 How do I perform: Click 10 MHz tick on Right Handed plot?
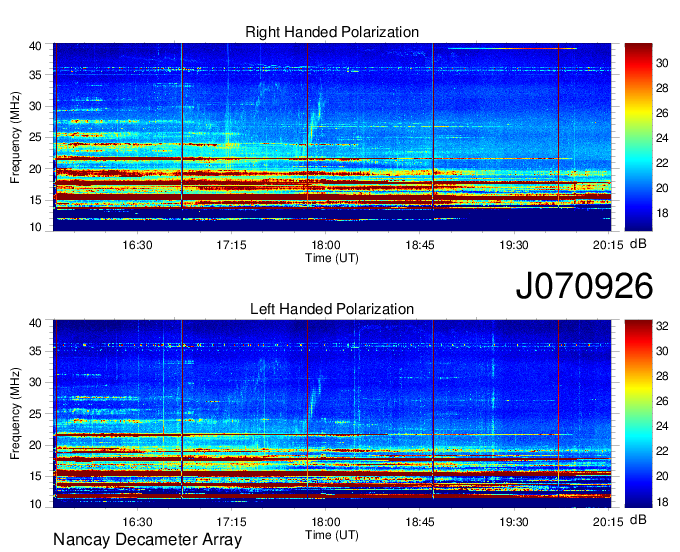coord(35,227)
